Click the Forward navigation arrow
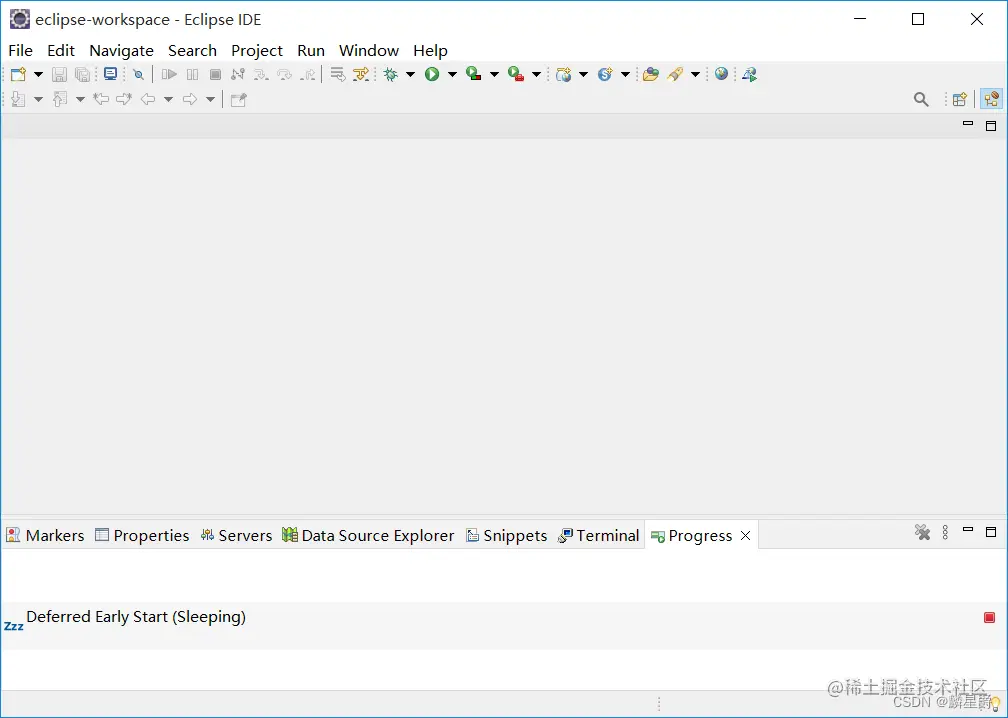 coord(190,99)
